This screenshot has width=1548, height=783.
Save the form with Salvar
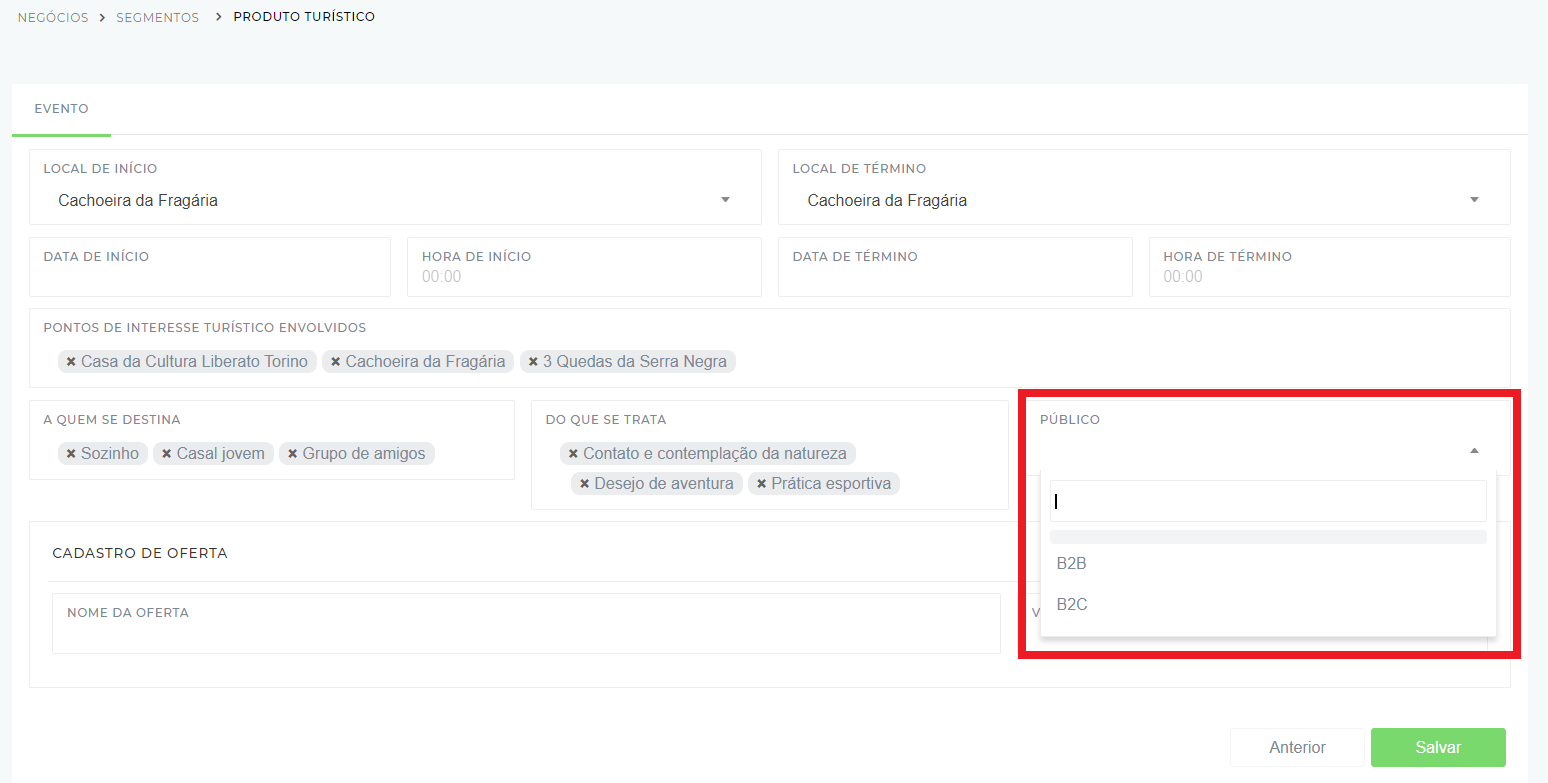(x=1438, y=748)
